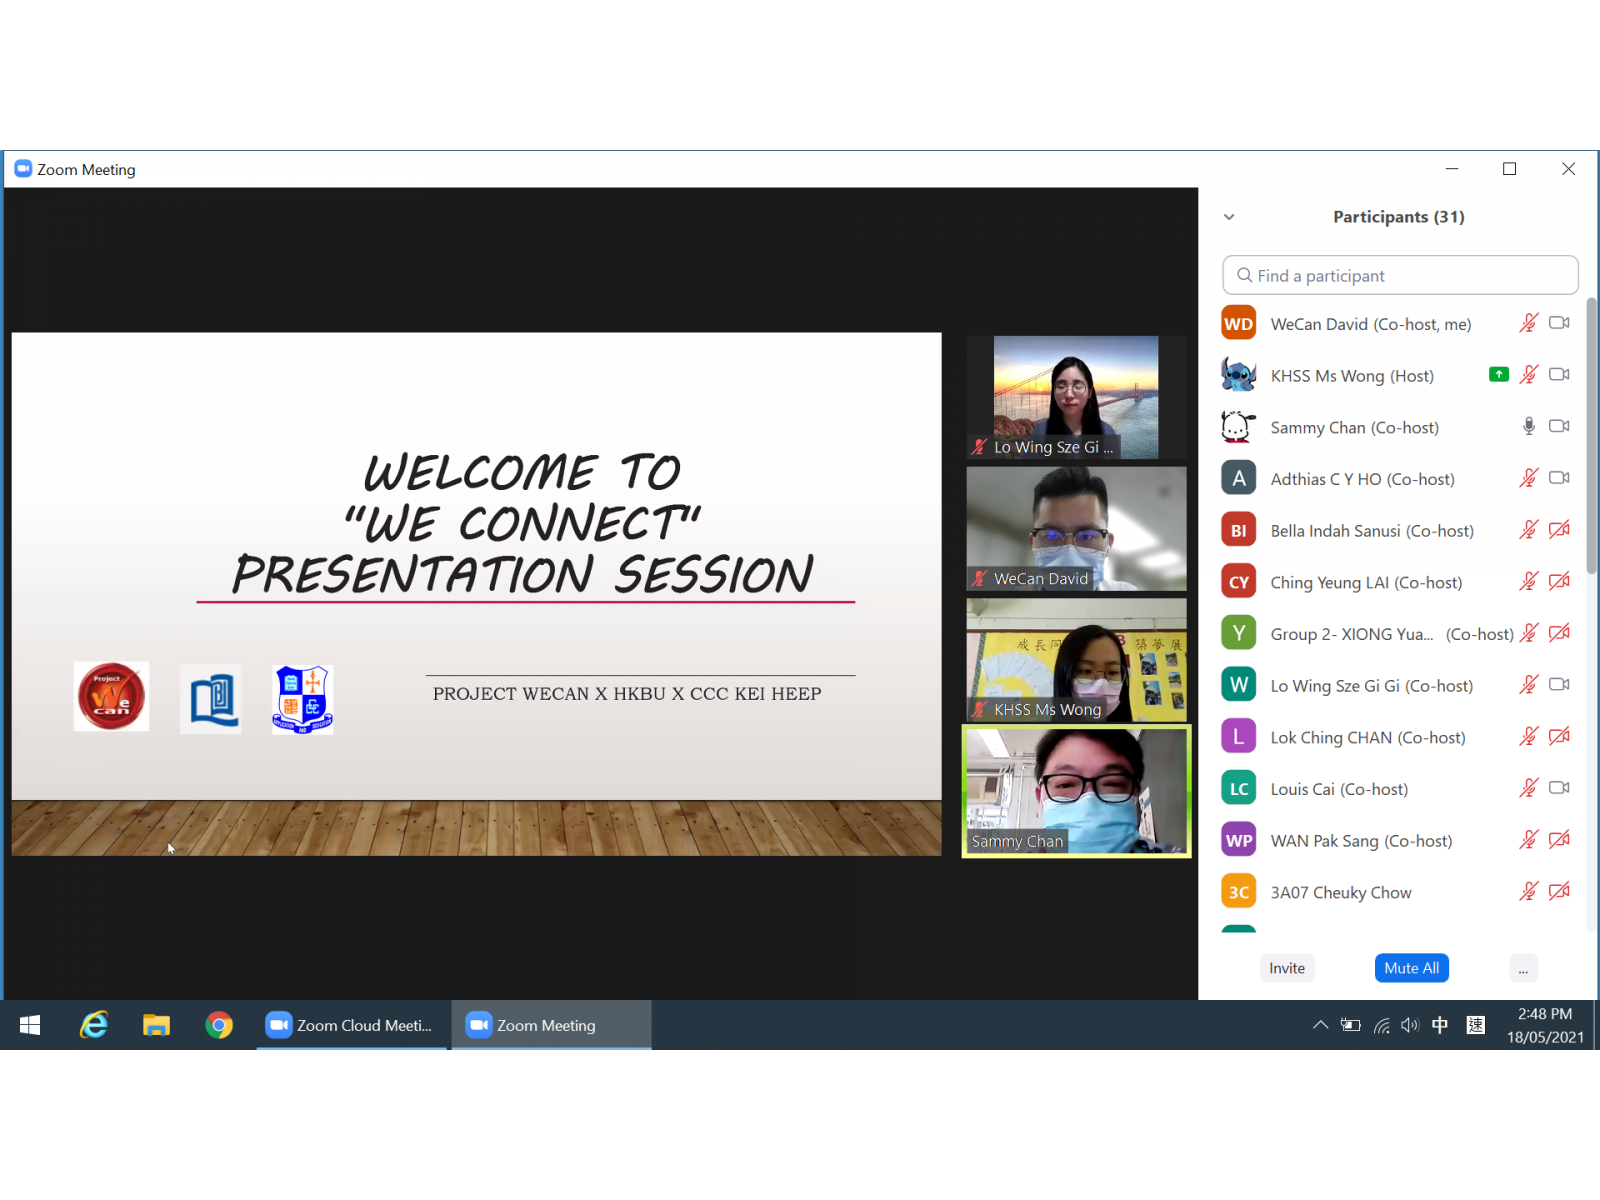Screen dimensions: 1600x1200
Task: Collapse the Participants panel with the chevron
Action: point(1229,217)
